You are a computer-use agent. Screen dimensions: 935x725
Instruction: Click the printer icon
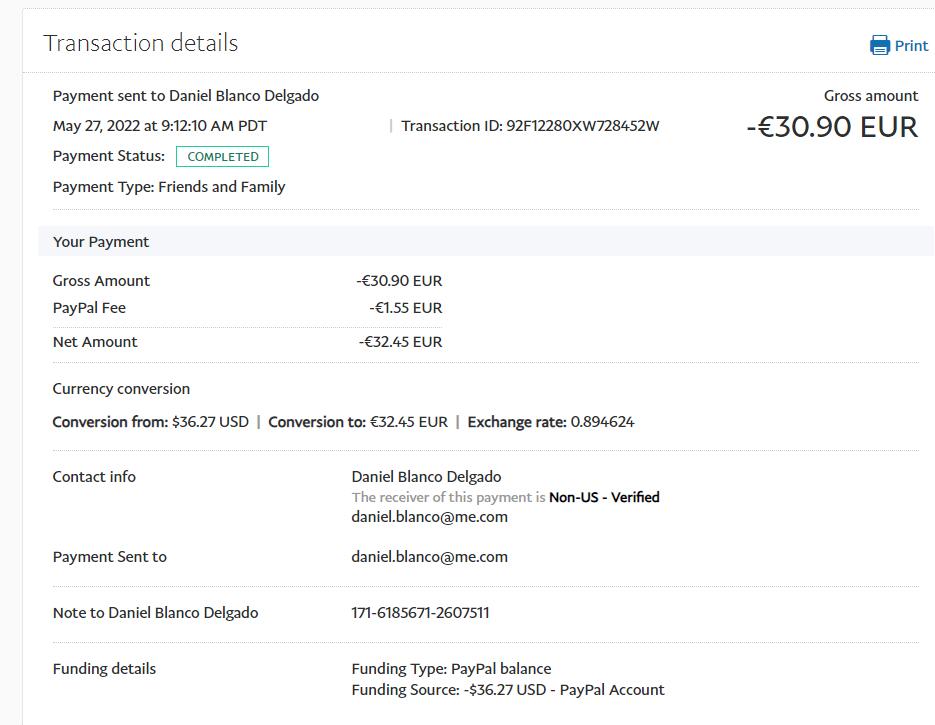[x=880, y=45]
